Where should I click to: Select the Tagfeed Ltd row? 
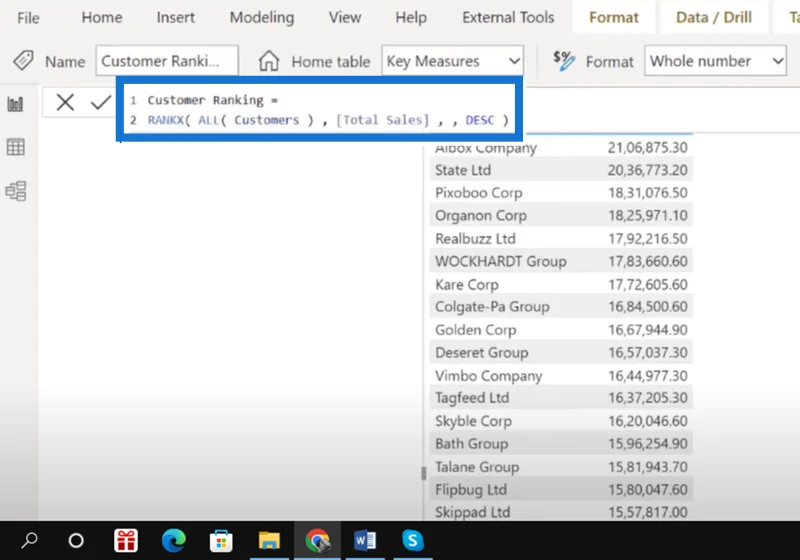point(561,398)
